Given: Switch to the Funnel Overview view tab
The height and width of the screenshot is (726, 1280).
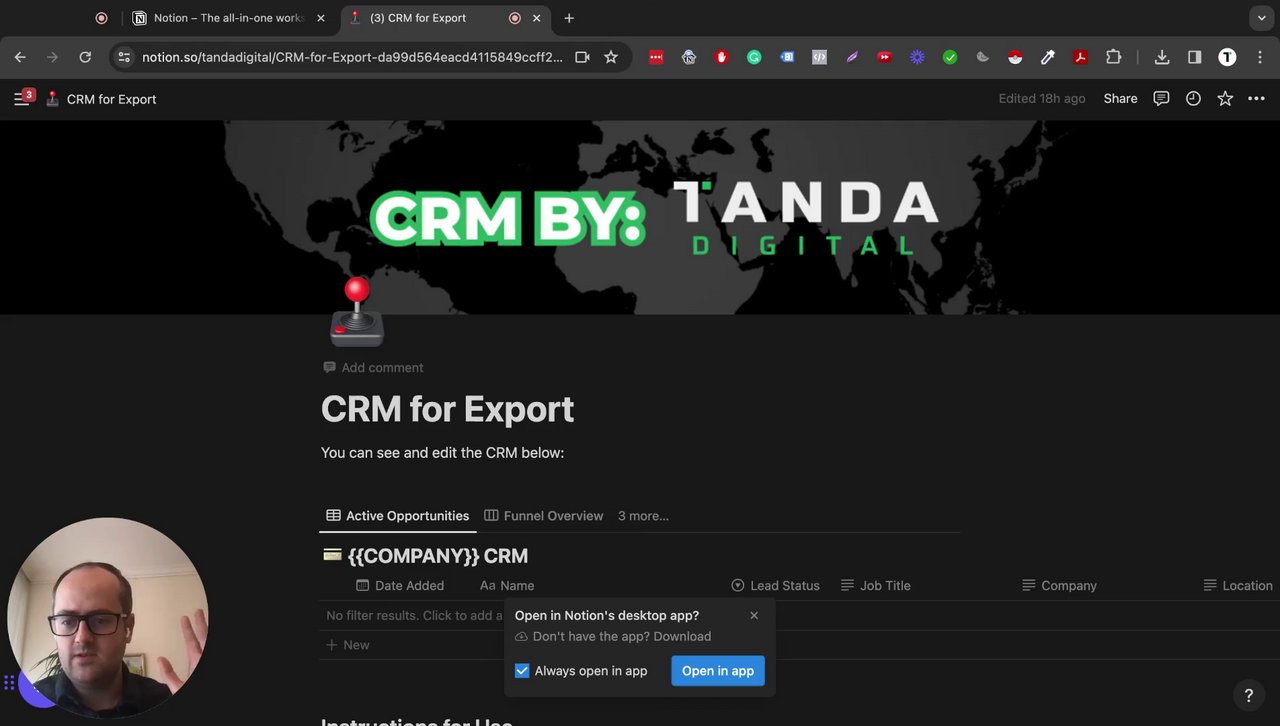Looking at the screenshot, I should (x=543, y=516).
